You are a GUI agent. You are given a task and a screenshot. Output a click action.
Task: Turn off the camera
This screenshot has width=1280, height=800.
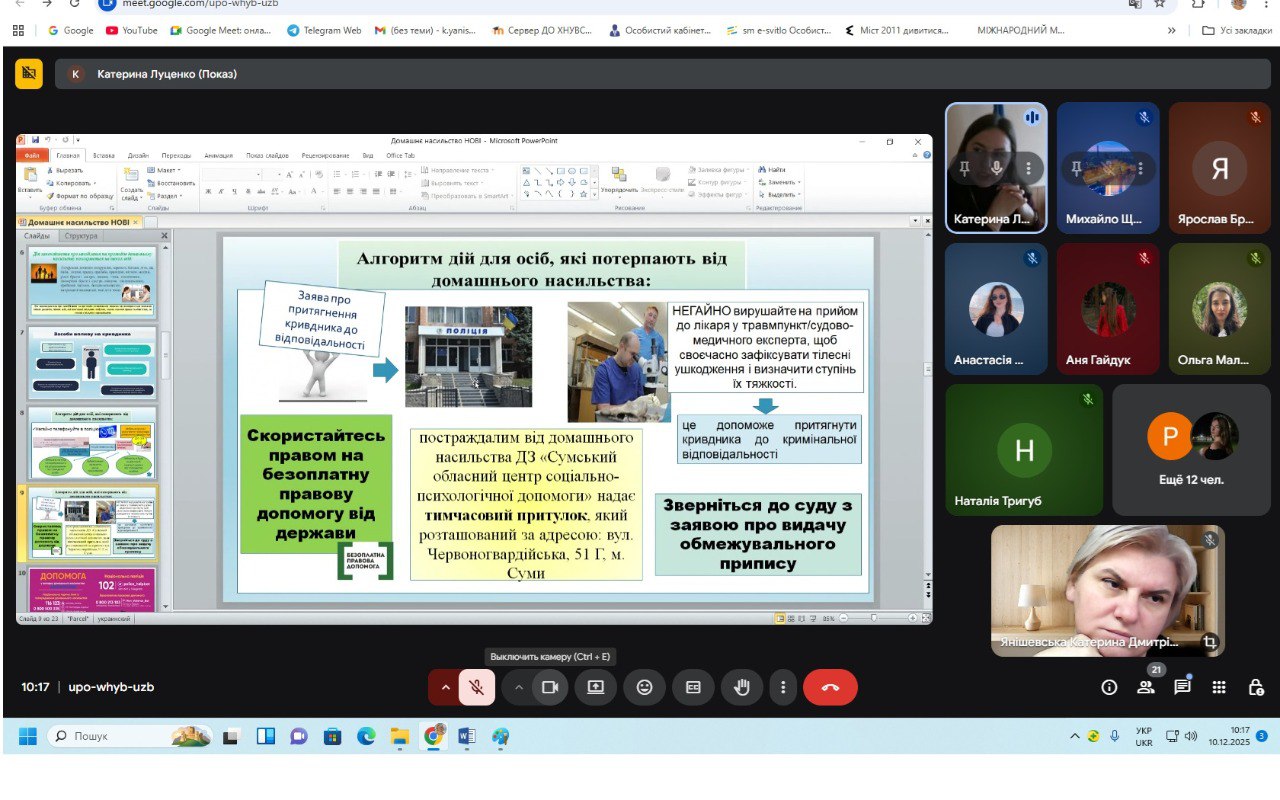(x=549, y=688)
